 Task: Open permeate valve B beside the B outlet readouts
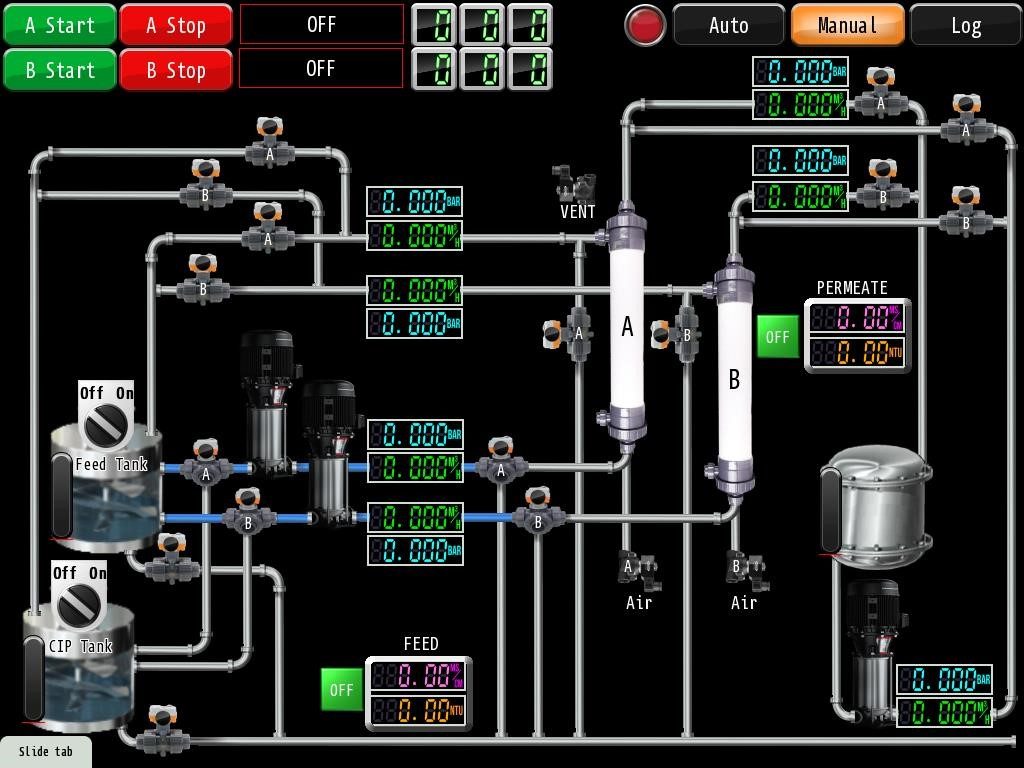pos(882,185)
